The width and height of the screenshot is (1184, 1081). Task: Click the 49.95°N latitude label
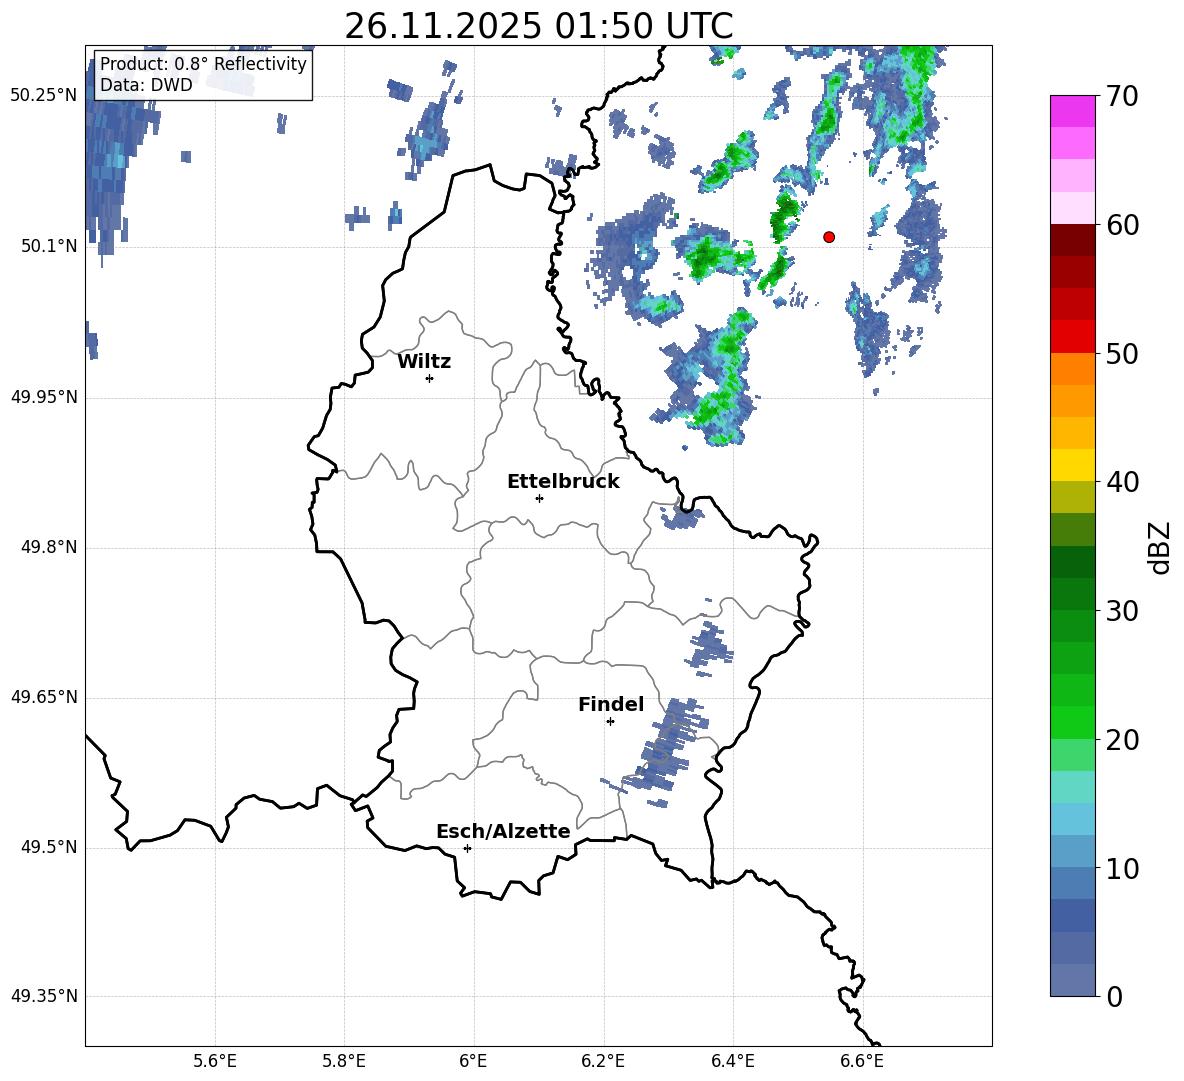[x=44, y=397]
